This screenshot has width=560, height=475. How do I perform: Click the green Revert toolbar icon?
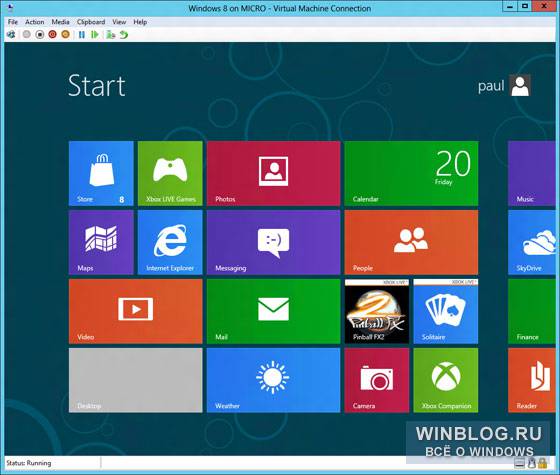tap(124, 35)
